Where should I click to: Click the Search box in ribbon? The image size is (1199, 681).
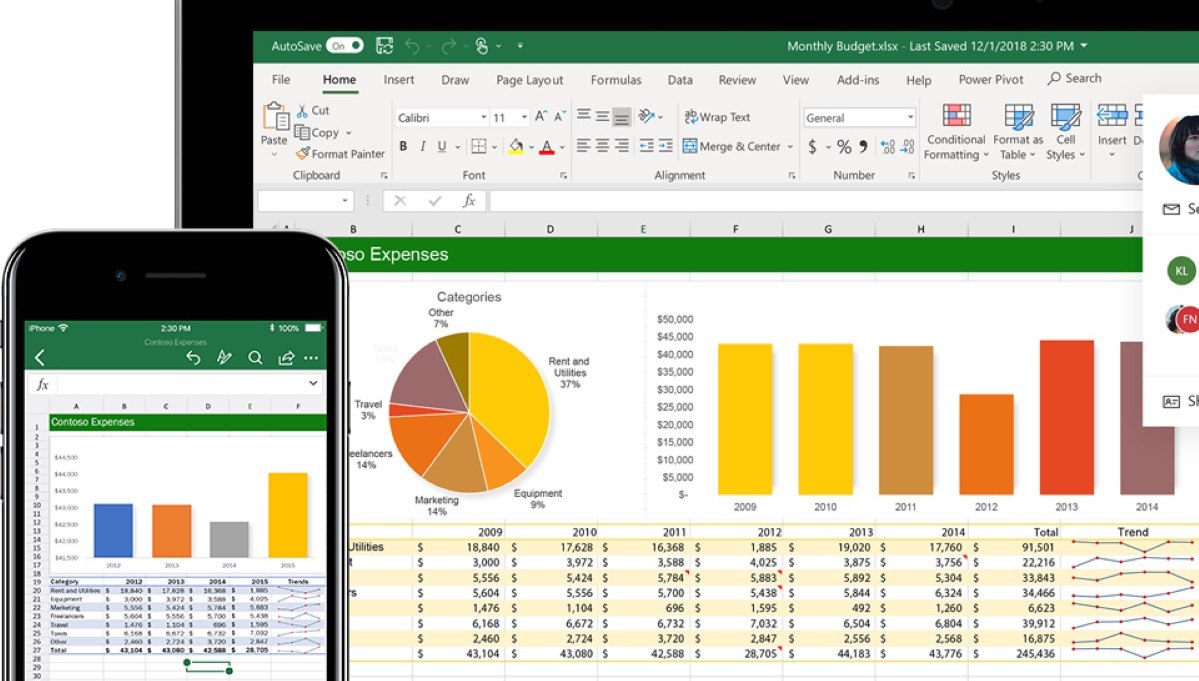coord(1074,78)
